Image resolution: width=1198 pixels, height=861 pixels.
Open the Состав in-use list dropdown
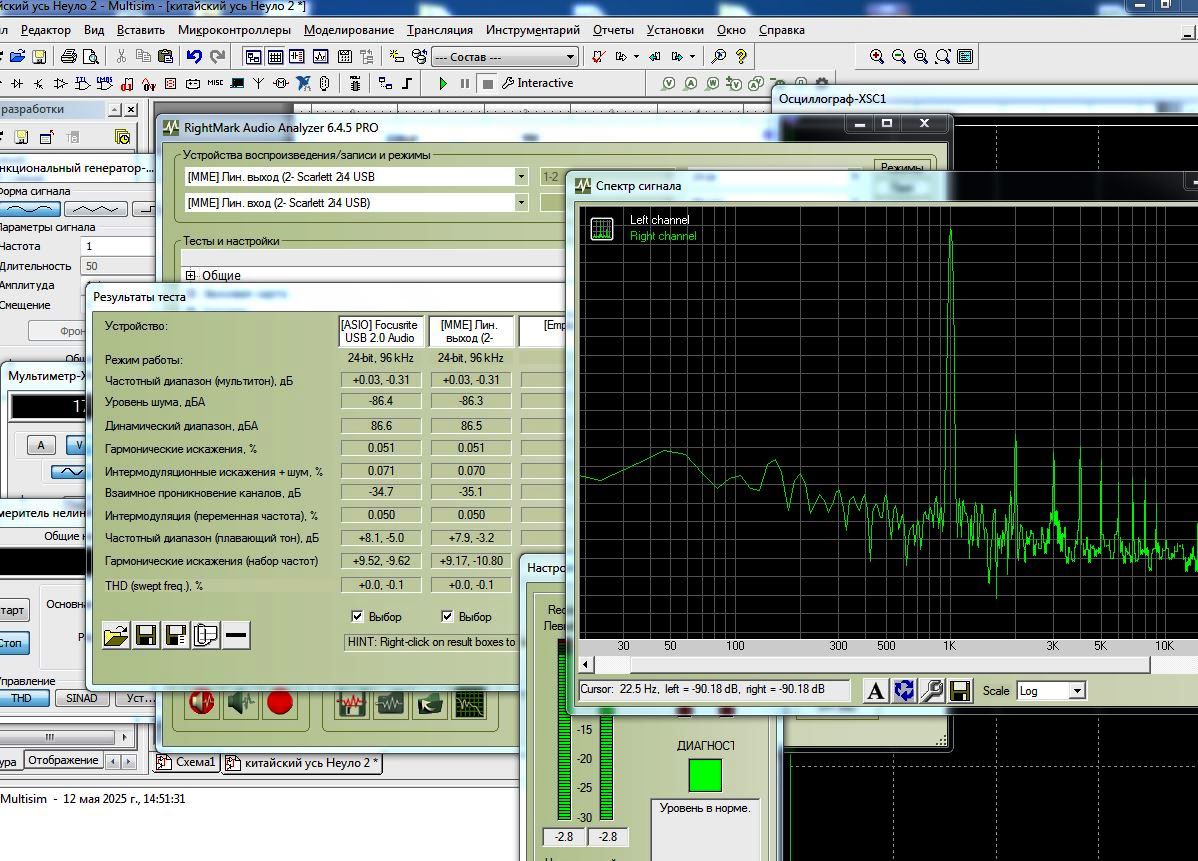coord(570,57)
